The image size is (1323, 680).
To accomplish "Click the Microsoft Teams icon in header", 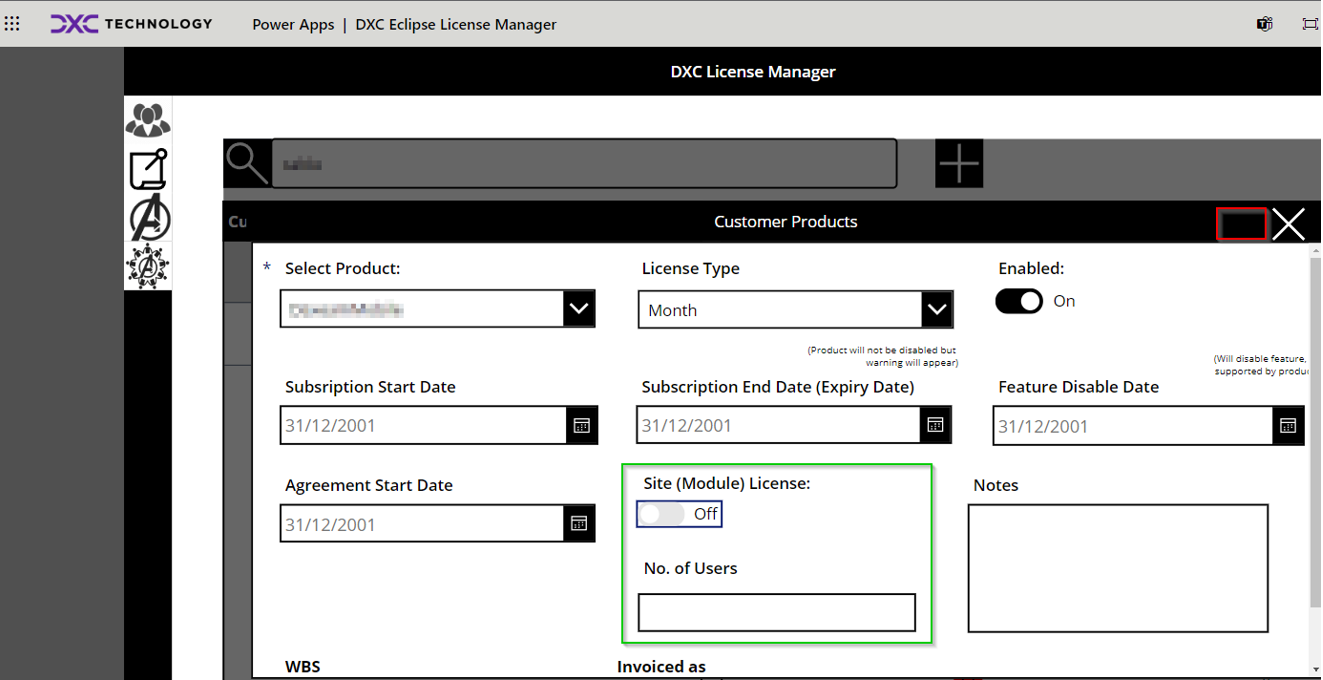I will pos(1265,24).
